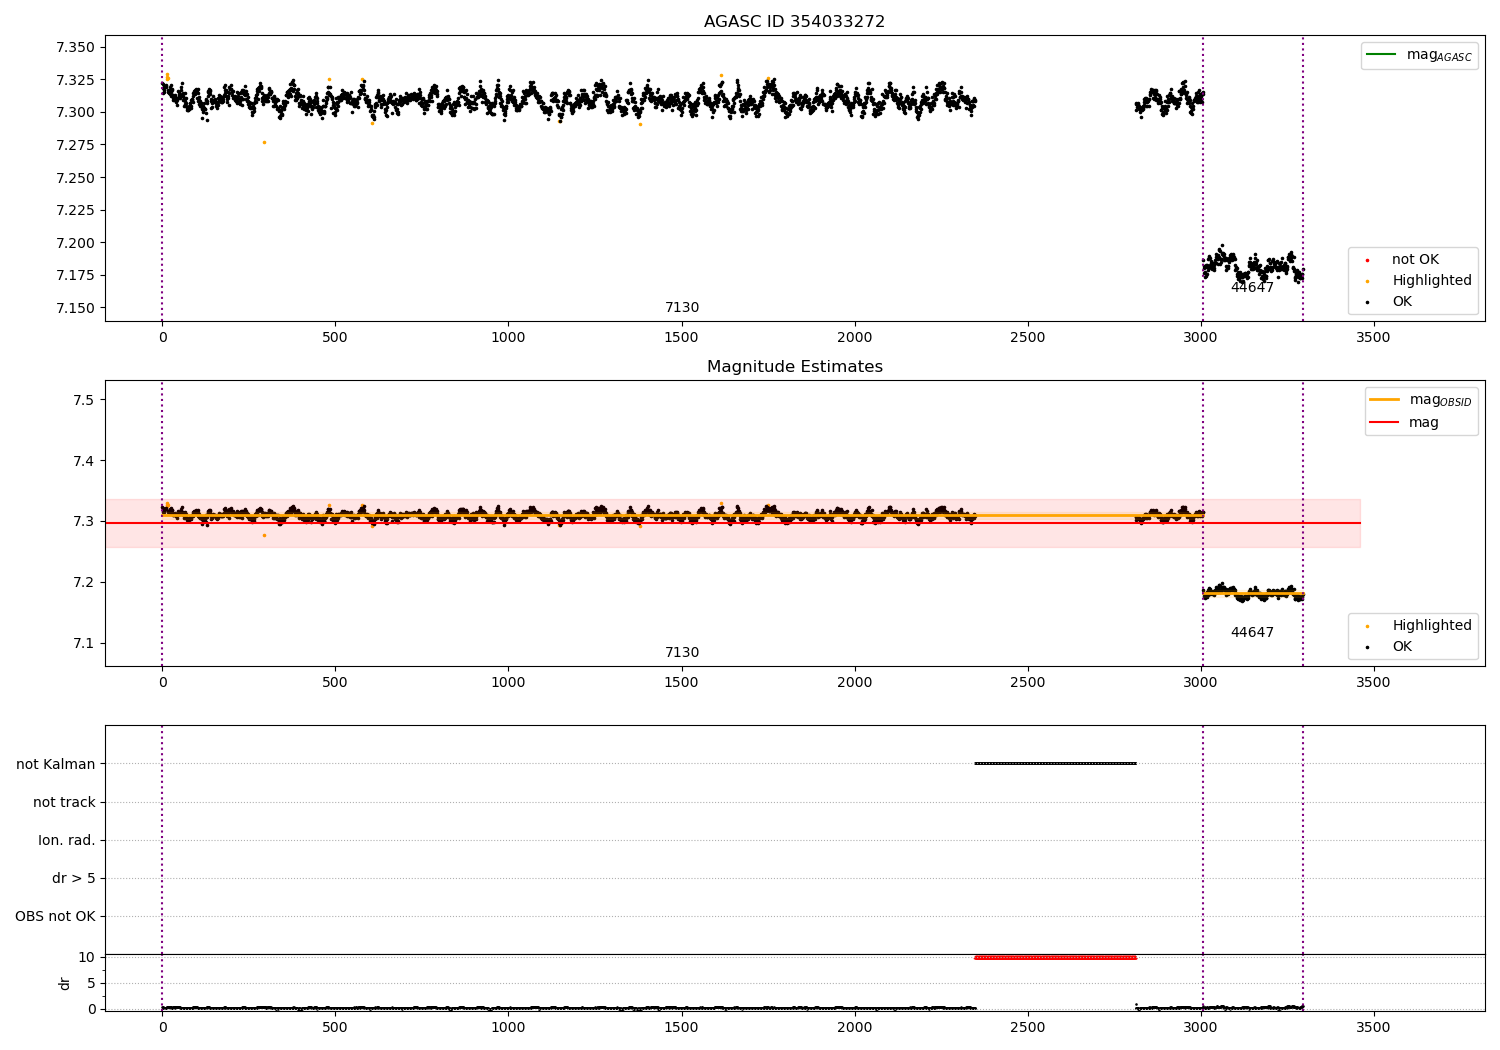This screenshot has height=1050, width=1500.
Task: Click the 7.200 y-axis tick label
Action: point(75,243)
